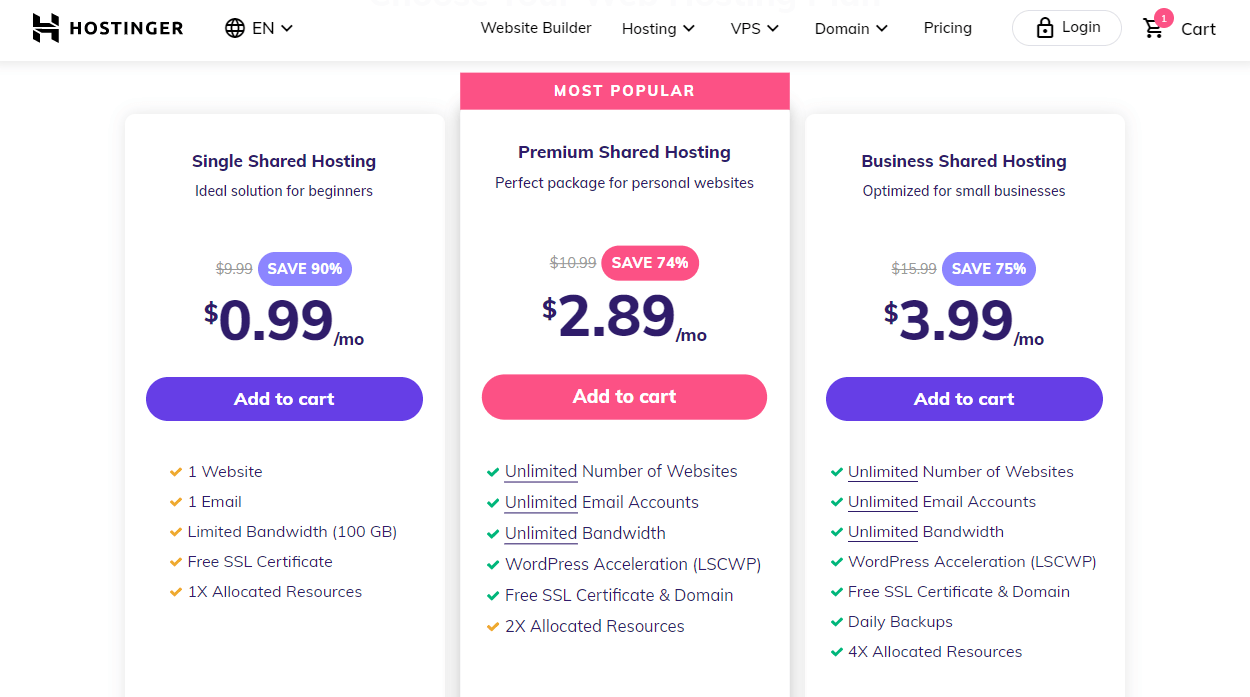Open the shopping cart icon
The image size is (1250, 697).
tap(1154, 29)
